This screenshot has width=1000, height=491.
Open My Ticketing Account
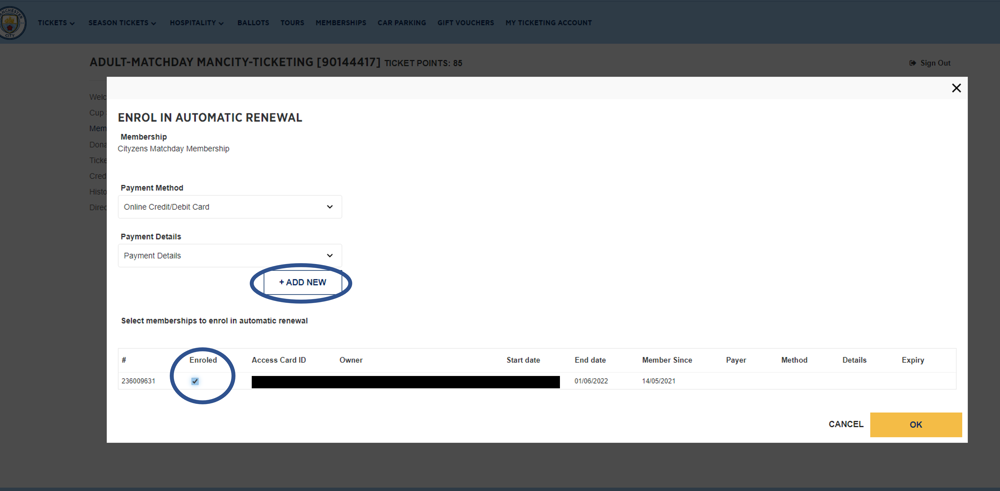point(548,23)
